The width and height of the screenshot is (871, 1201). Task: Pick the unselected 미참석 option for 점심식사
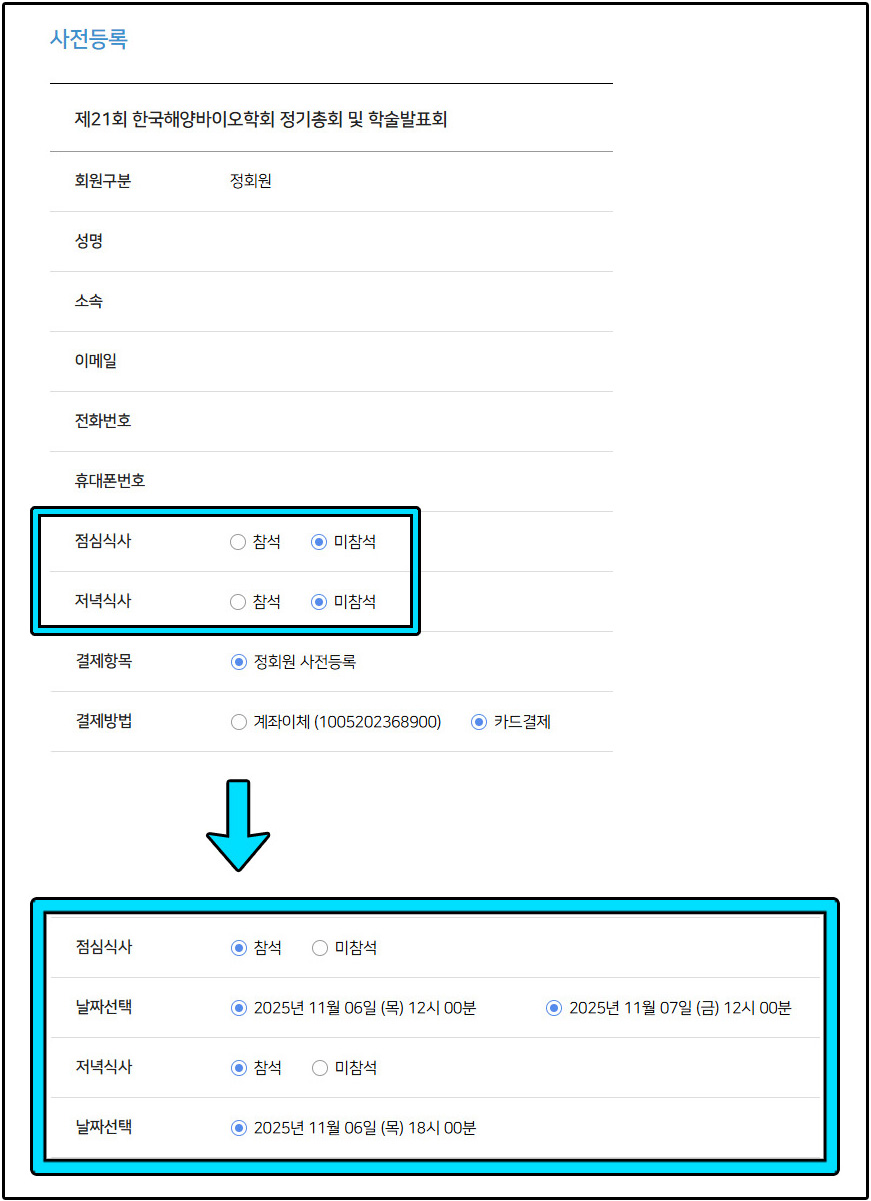(x=320, y=948)
